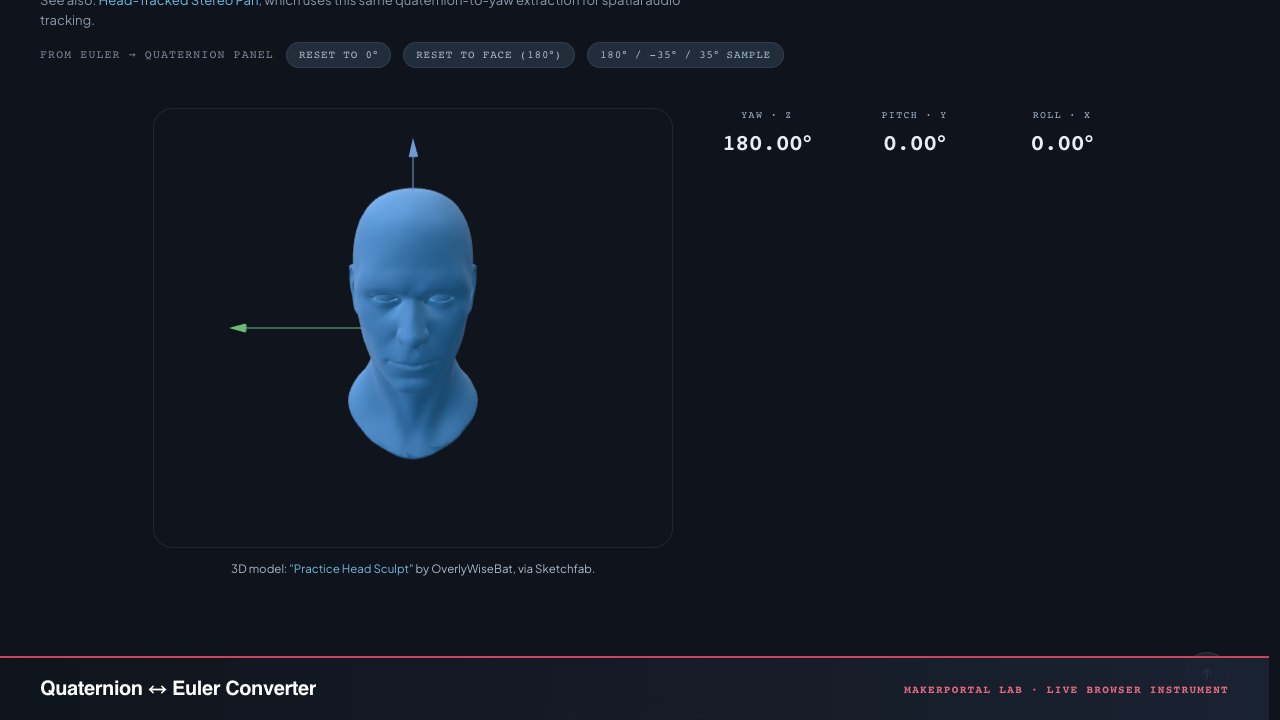Select the pitch value 0.00°
The height and width of the screenshot is (720, 1280).
pyautogui.click(x=914, y=143)
